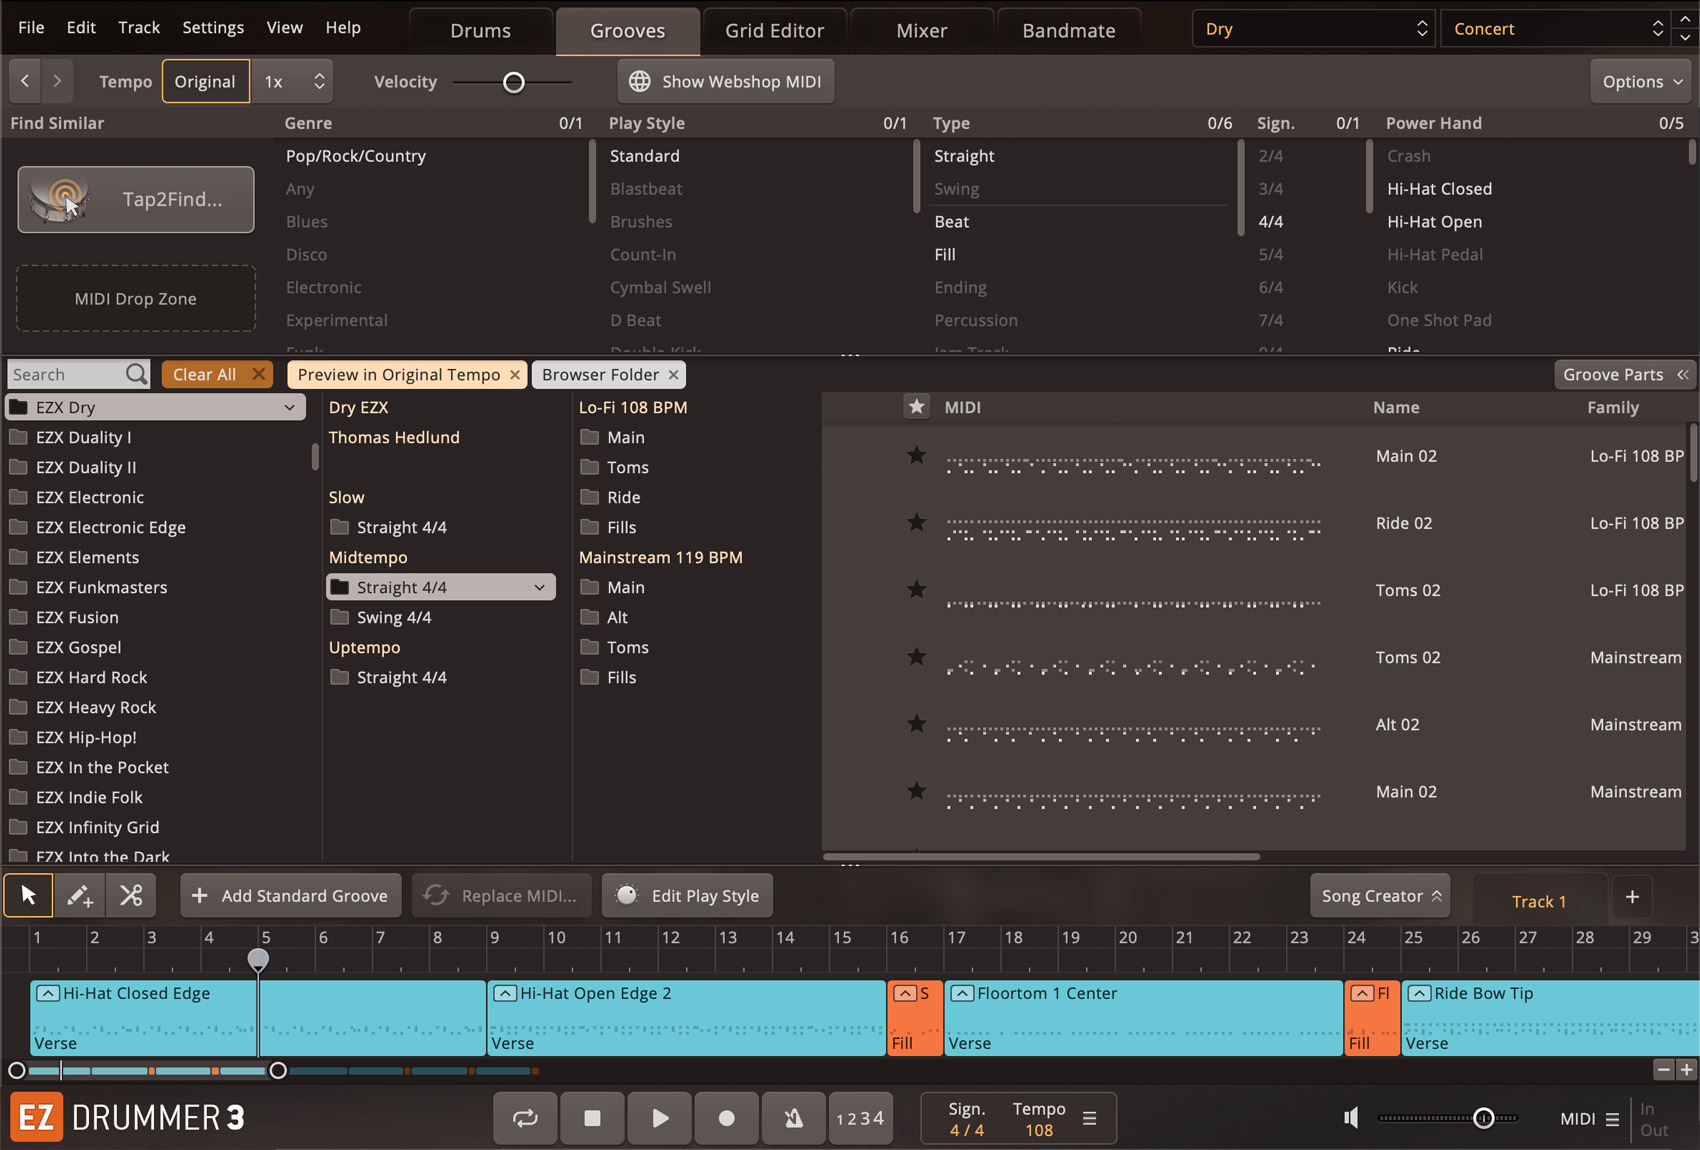Click Show Webshop MIDI
The width and height of the screenshot is (1700, 1150).
[x=726, y=82]
